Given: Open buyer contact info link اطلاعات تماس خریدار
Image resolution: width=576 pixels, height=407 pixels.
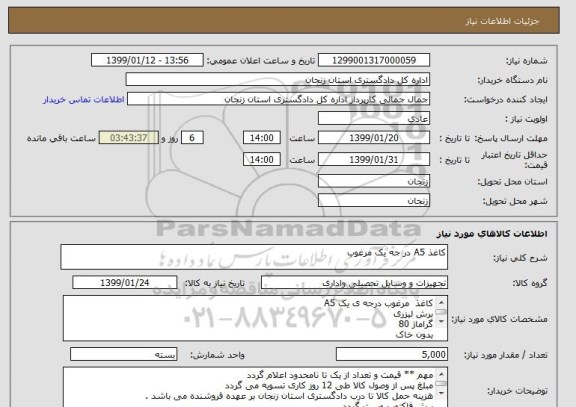Looking at the screenshot, I should [84, 100].
